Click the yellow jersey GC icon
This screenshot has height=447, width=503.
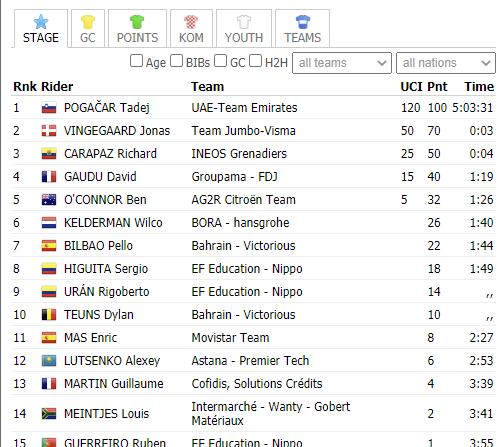88,22
